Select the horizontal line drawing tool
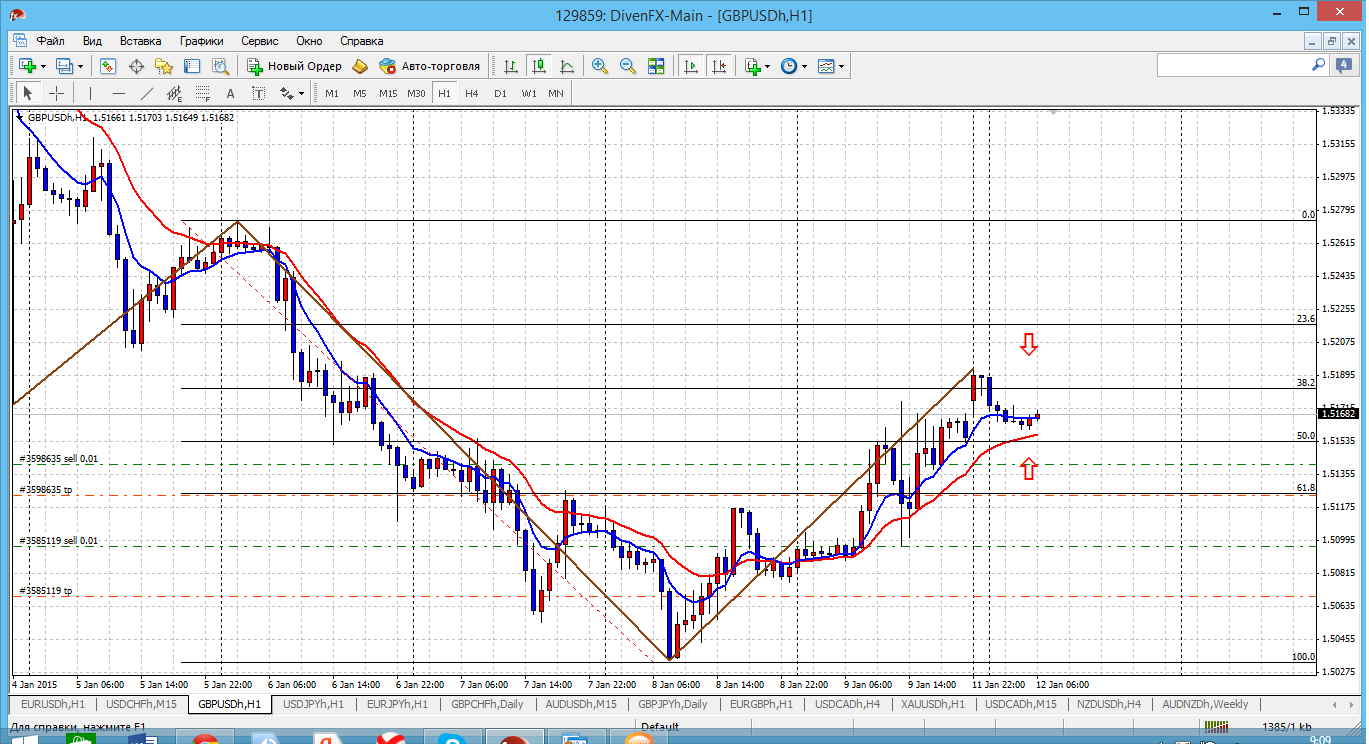The height and width of the screenshot is (744, 1369). coord(119,93)
